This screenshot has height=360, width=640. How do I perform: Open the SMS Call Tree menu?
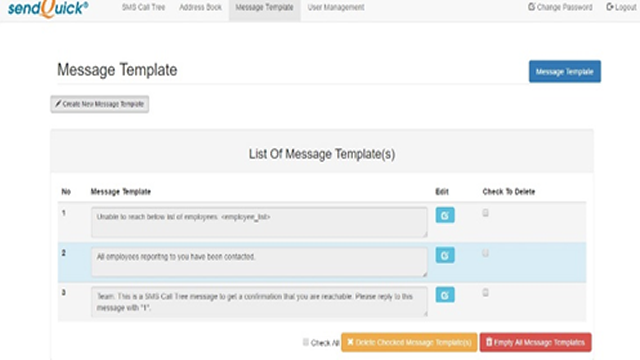click(143, 7)
